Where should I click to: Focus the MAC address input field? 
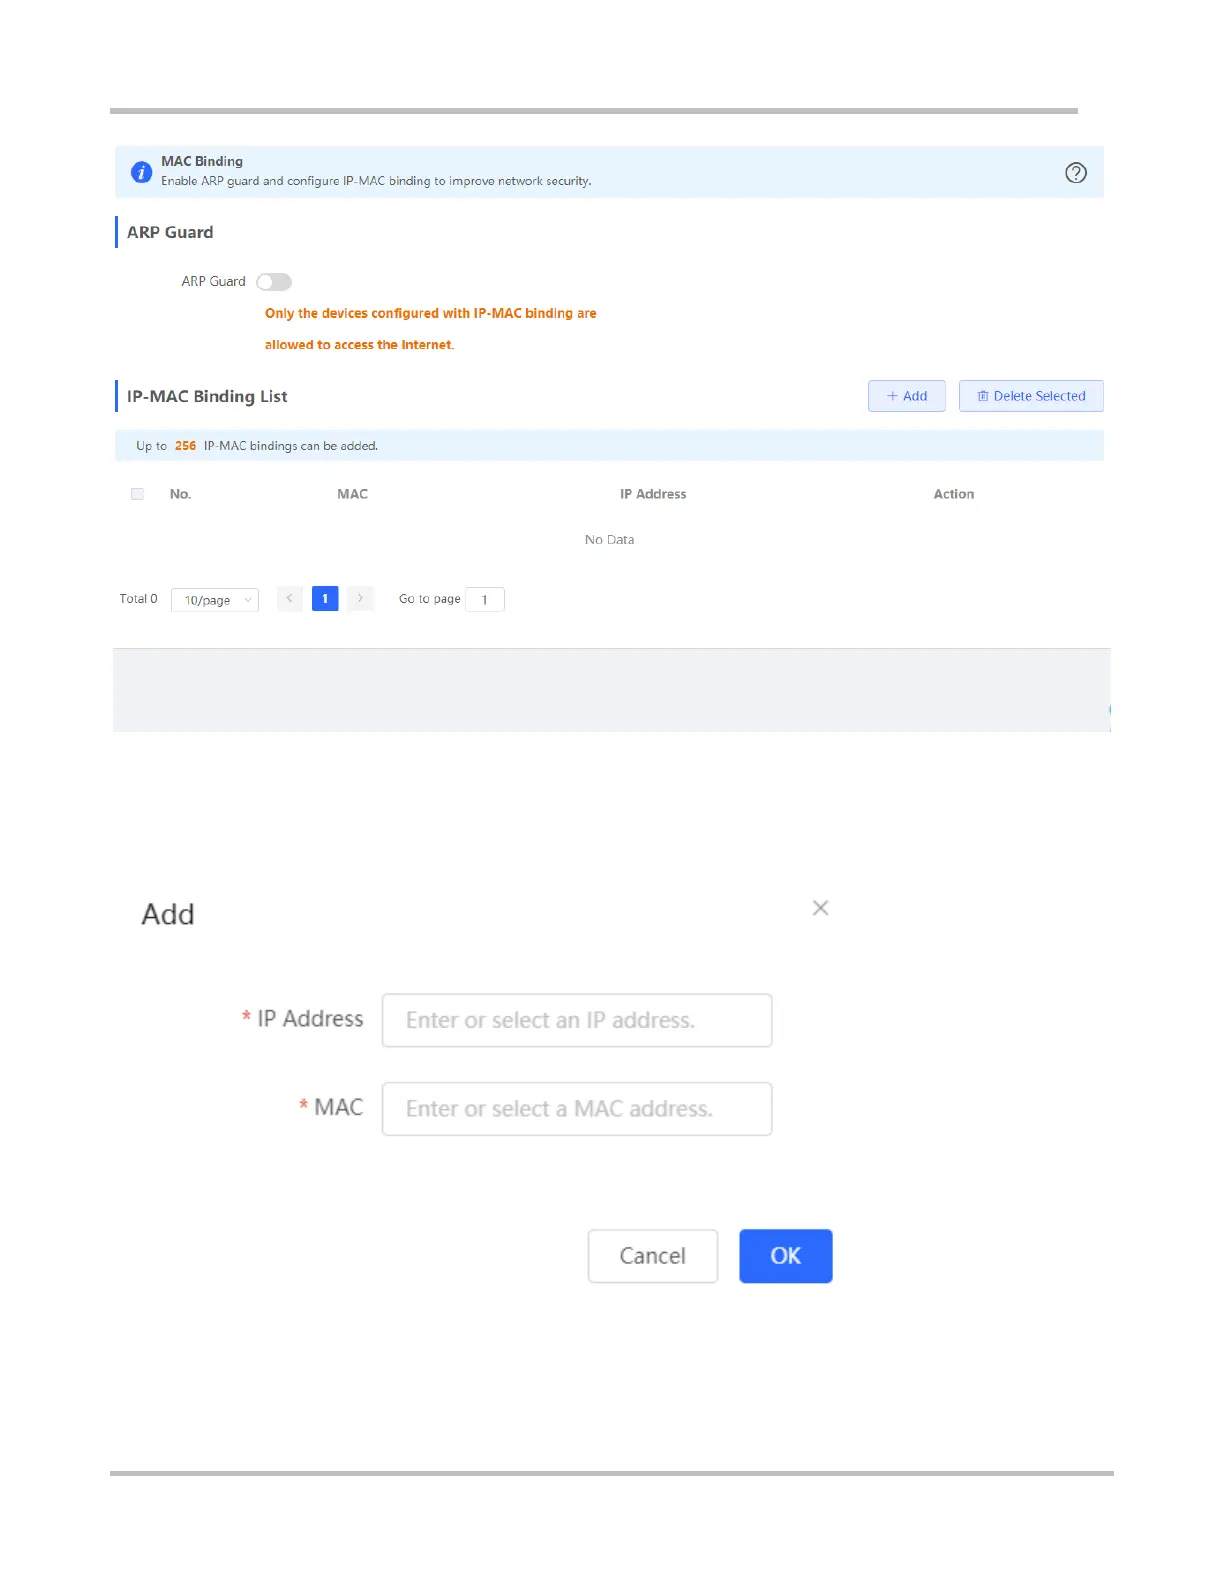[577, 1109]
